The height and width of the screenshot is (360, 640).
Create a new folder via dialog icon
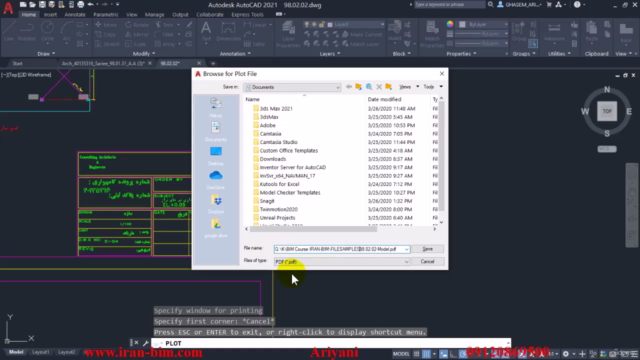389,87
